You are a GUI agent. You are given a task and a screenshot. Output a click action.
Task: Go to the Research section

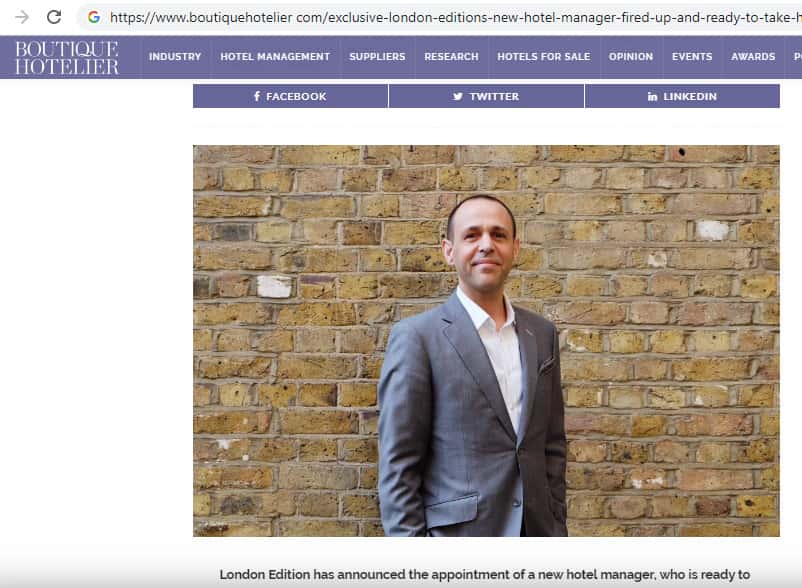pyautogui.click(x=451, y=57)
